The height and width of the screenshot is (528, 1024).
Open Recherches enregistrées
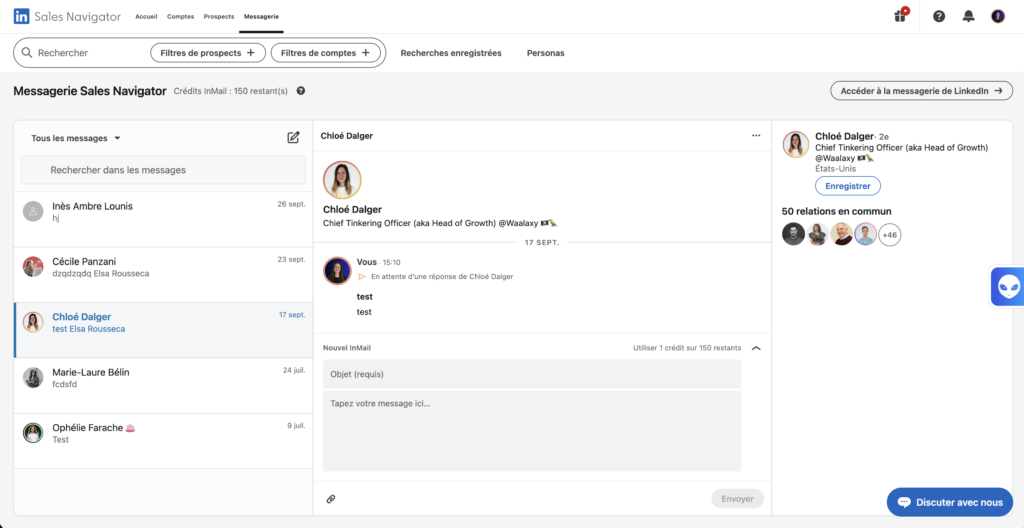click(x=451, y=53)
